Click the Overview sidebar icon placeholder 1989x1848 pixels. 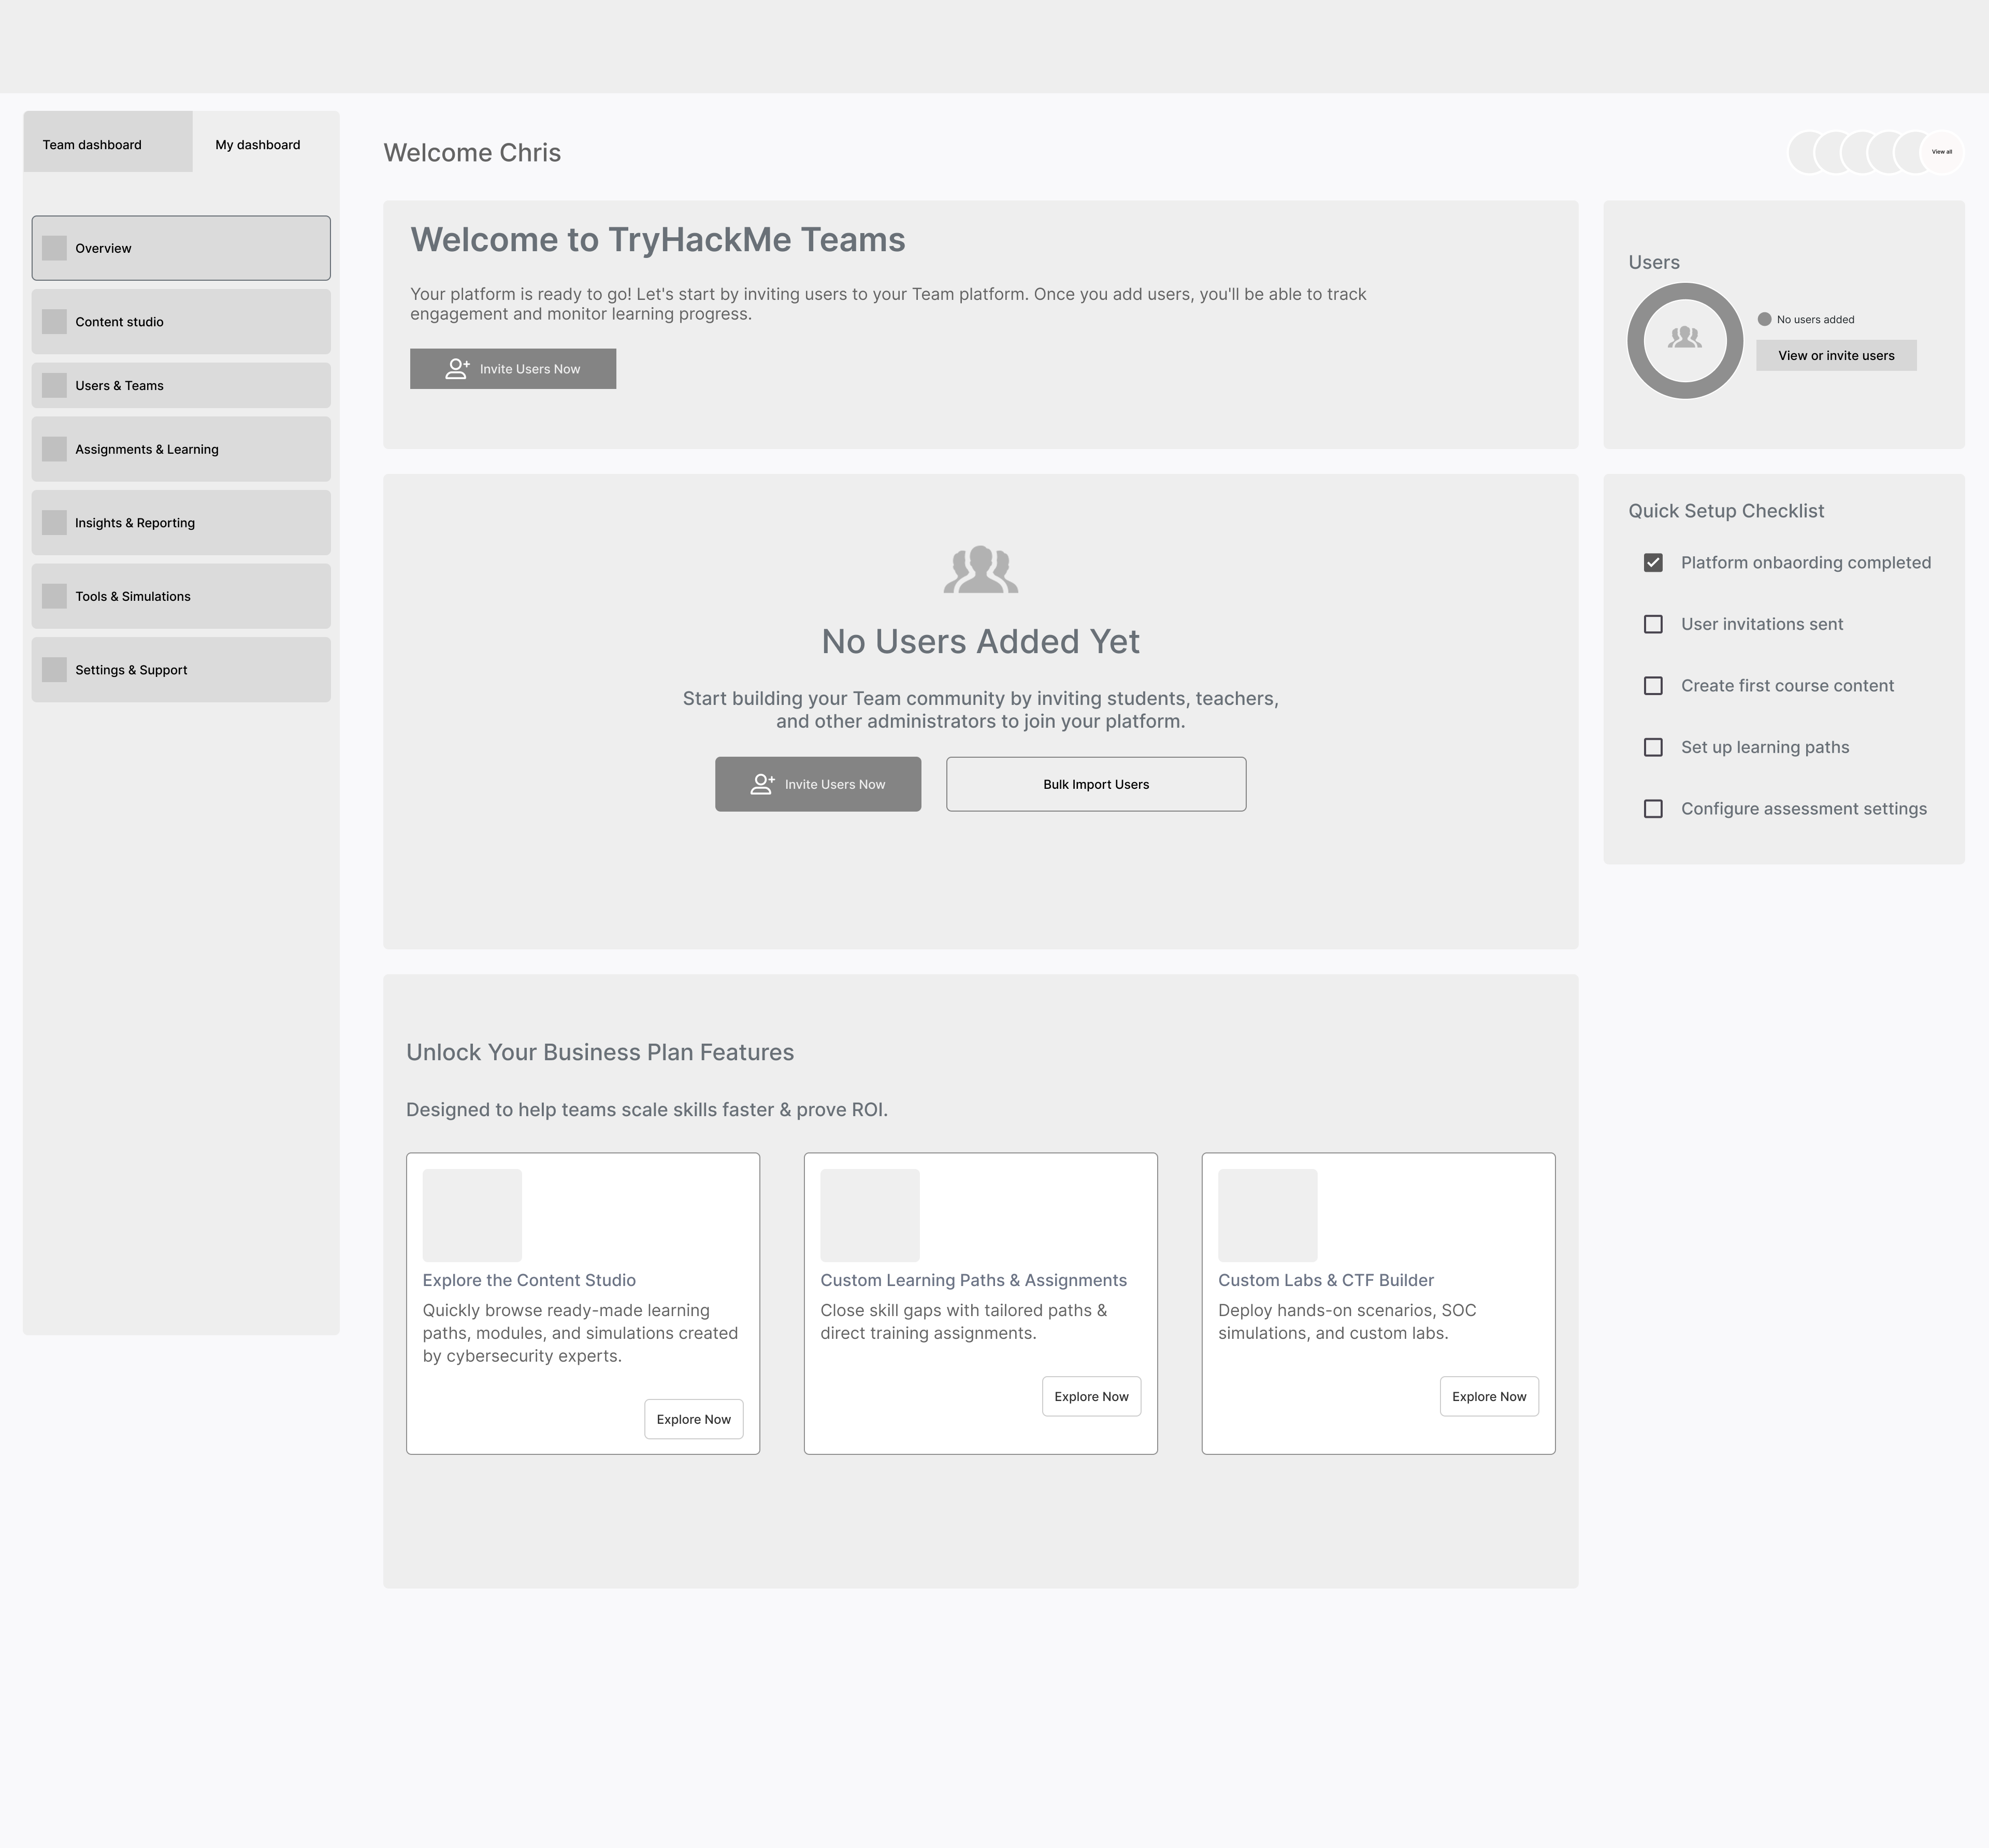click(x=54, y=248)
